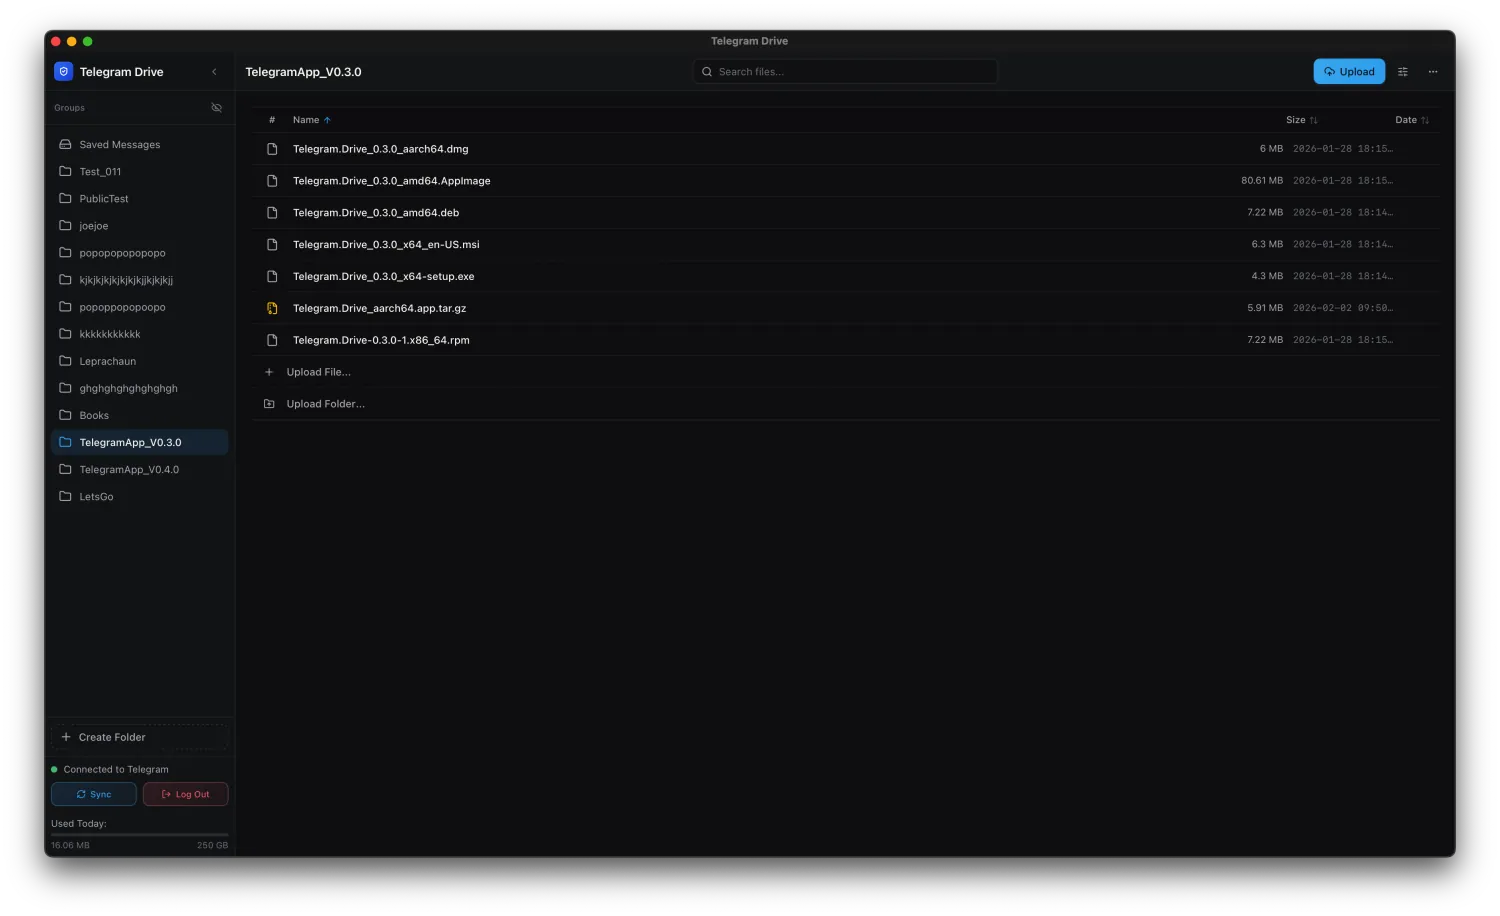
Task: Click the 16.06 MB usage label
Action: pyautogui.click(x=70, y=845)
